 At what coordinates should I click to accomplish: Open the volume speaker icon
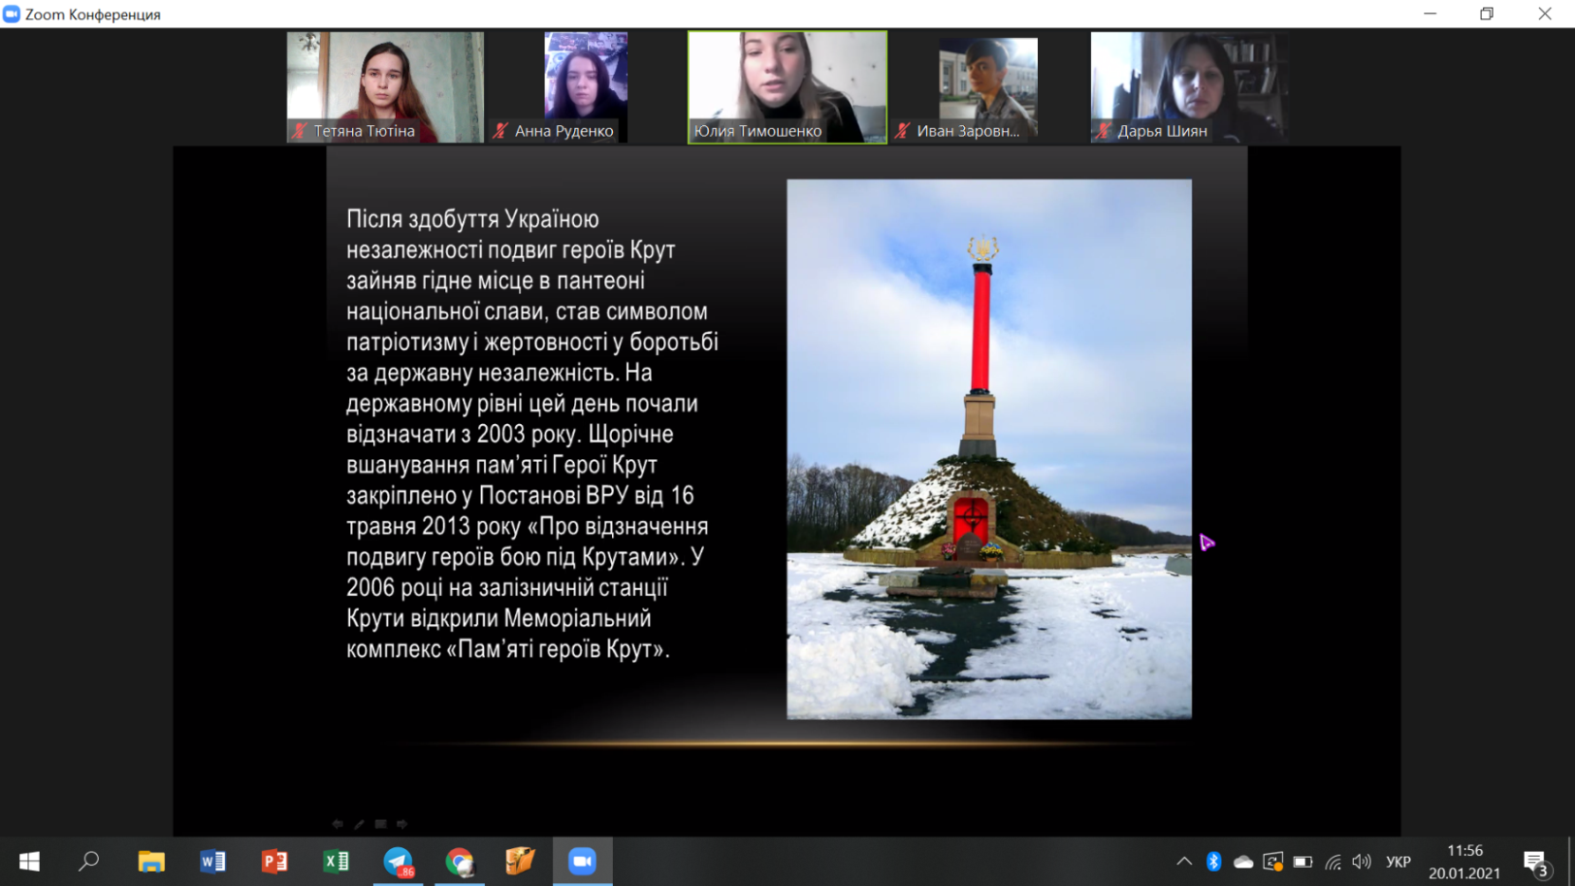1361,861
